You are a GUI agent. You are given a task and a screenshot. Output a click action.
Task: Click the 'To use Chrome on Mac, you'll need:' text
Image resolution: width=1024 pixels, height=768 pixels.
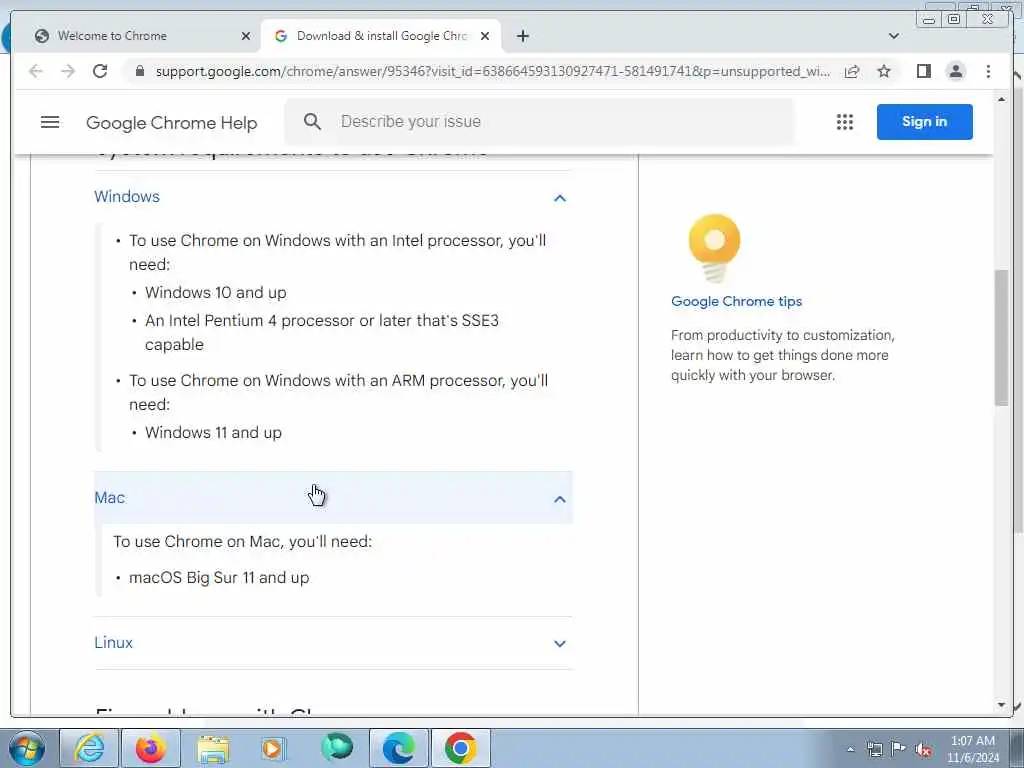point(242,541)
